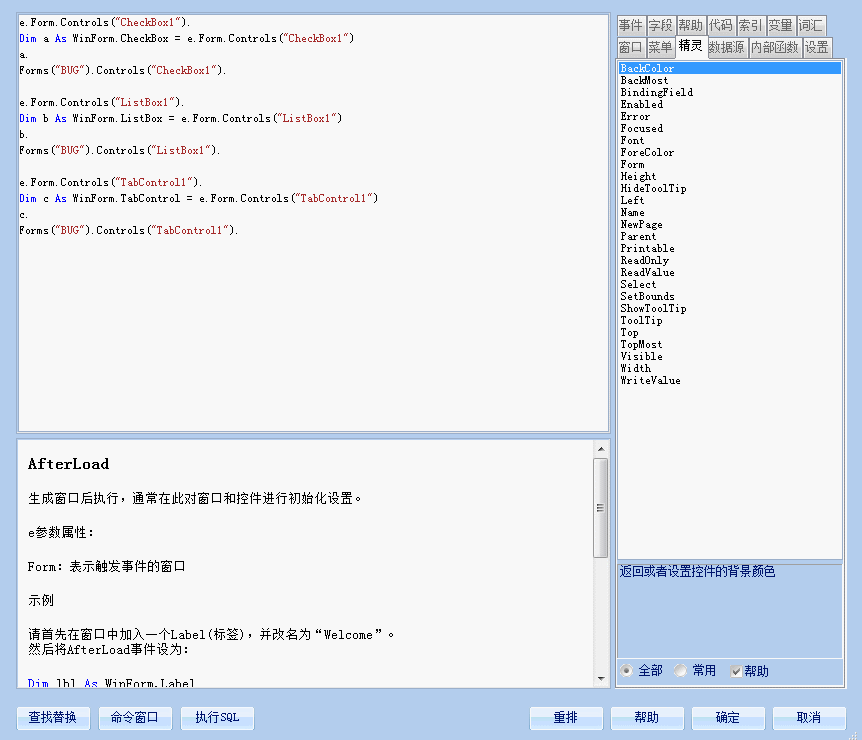Image resolution: width=862 pixels, height=740 pixels.
Task: Click the help pane scroll up arrow
Action: [x=600, y=448]
